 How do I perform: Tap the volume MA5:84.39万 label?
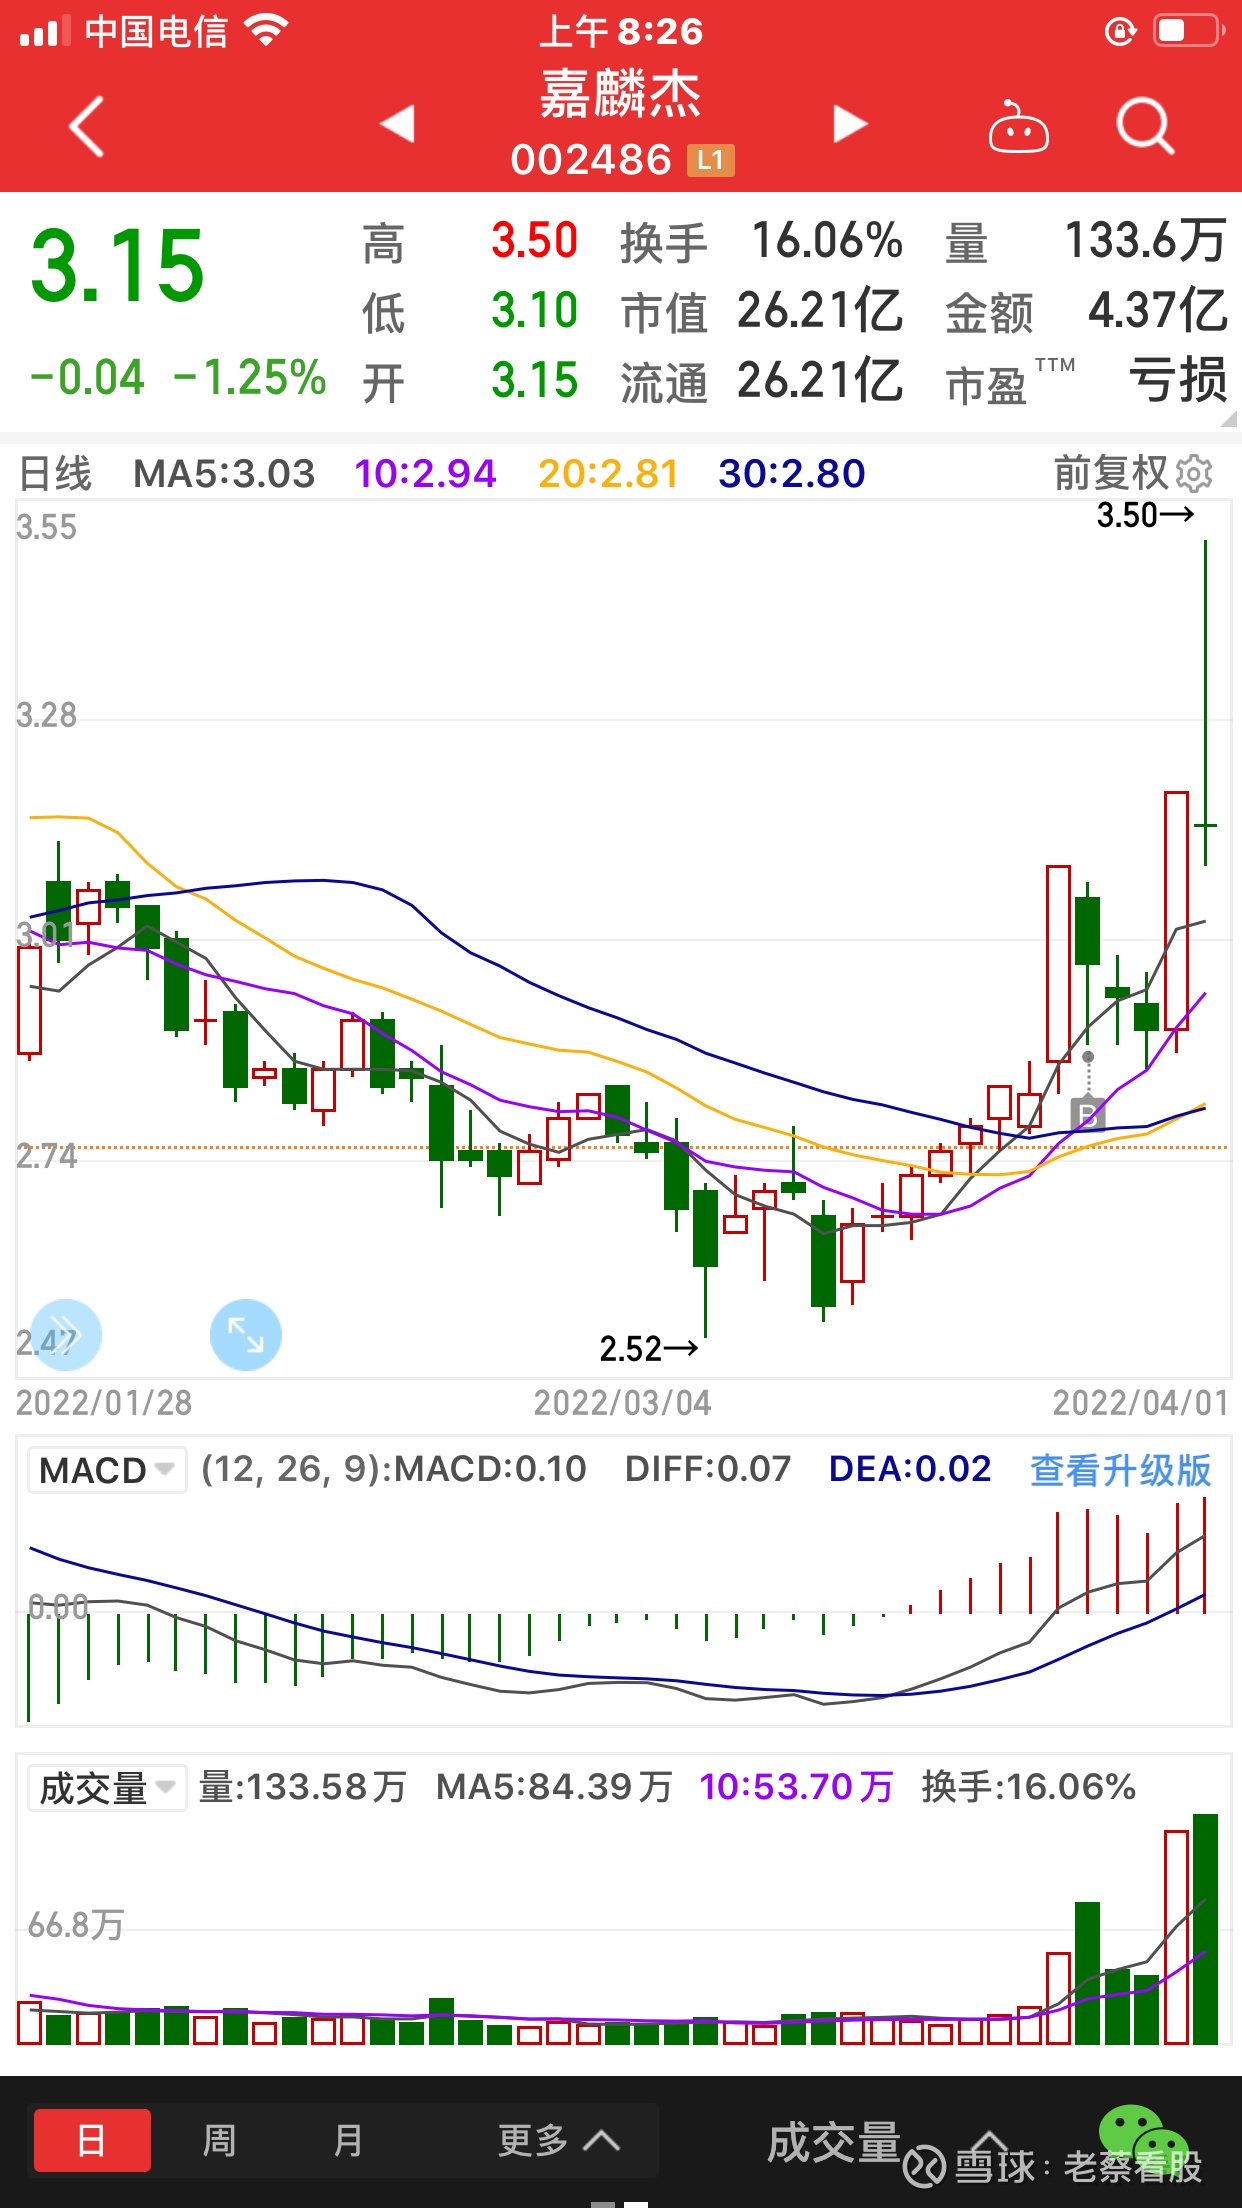click(554, 1787)
